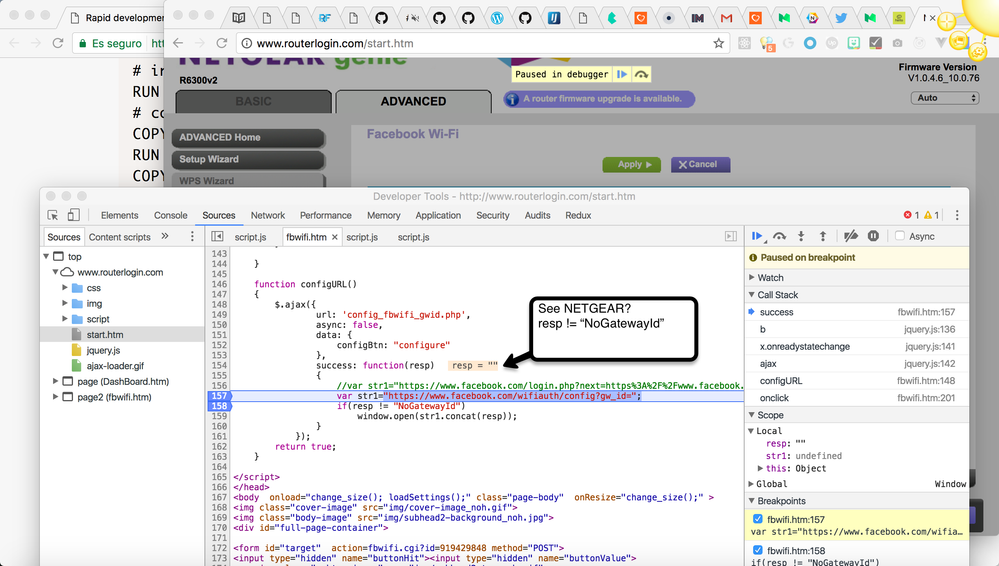Click Step into next function call
999x566 pixels.
point(801,236)
